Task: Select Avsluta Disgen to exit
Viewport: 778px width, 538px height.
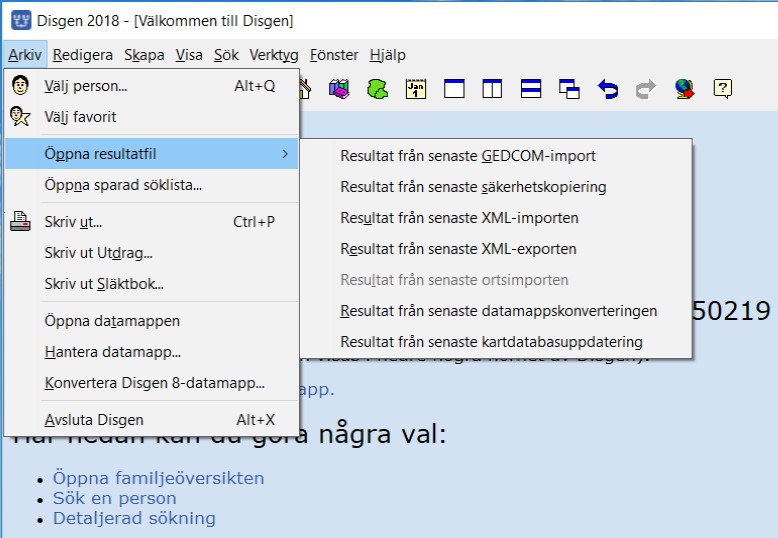Action: point(152,419)
